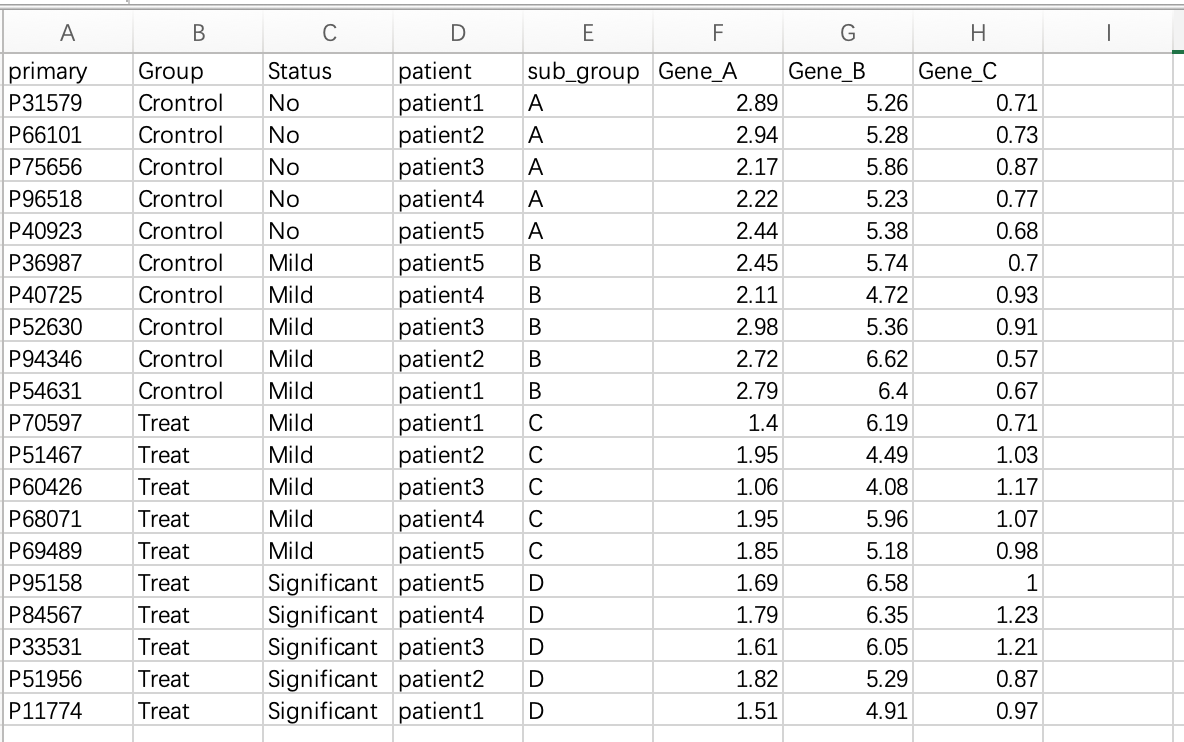1184x742 pixels.
Task: Select the "Gene_C" header cell
Action: click(957, 71)
